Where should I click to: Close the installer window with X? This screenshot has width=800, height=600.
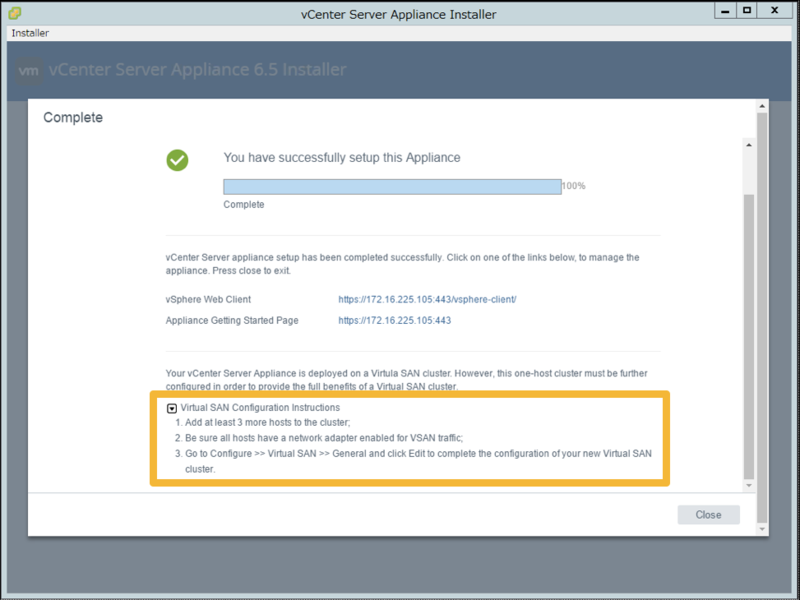tap(774, 11)
